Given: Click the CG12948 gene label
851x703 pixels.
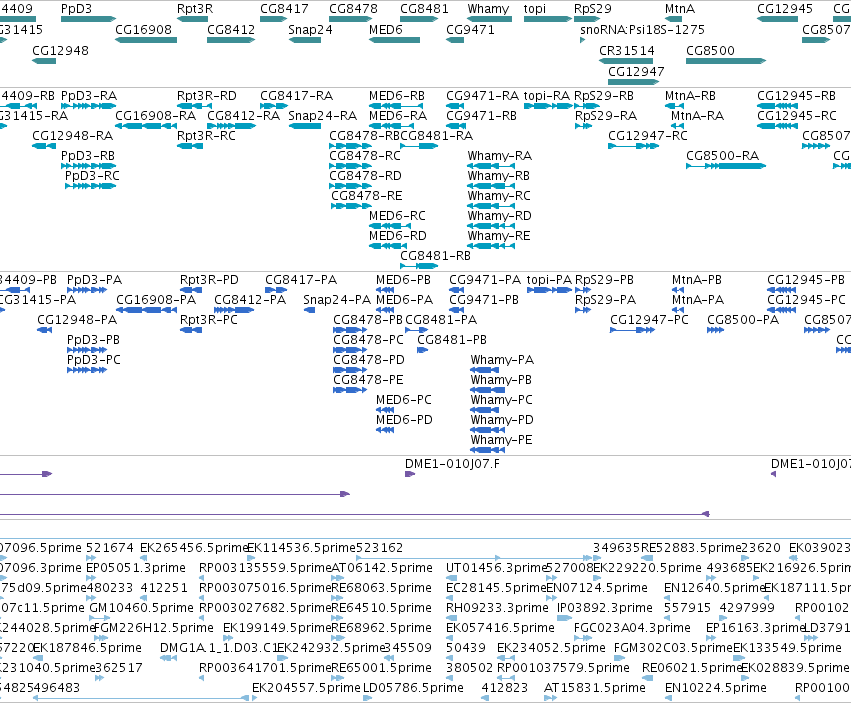Looking at the screenshot, I should (x=60, y=50).
